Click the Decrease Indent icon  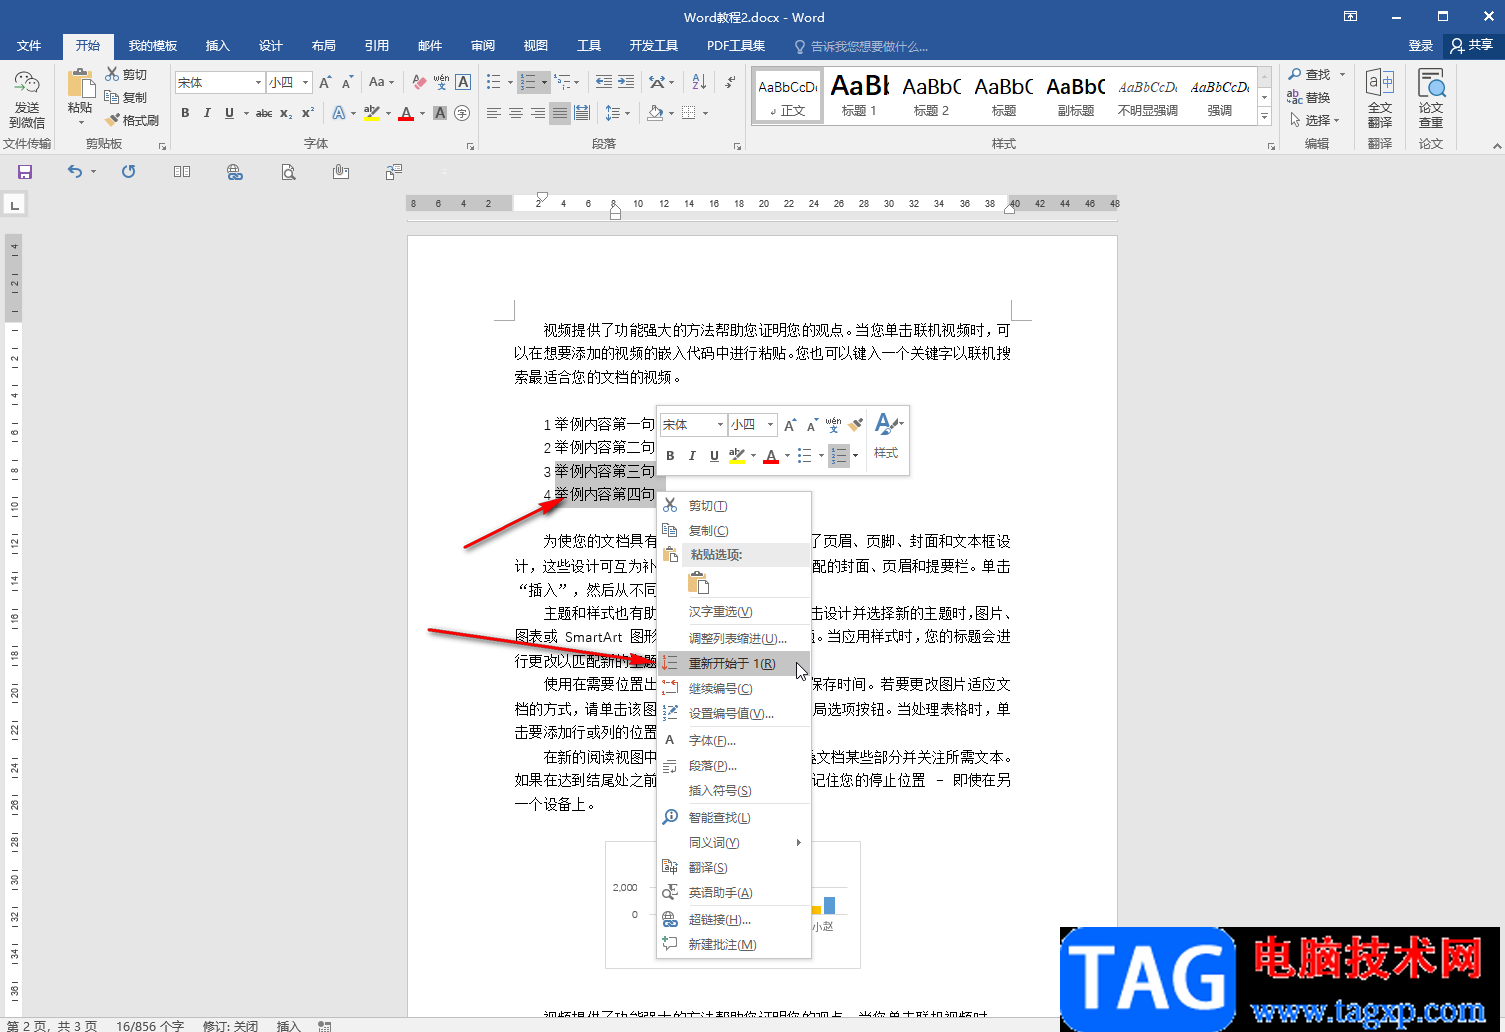pyautogui.click(x=604, y=82)
